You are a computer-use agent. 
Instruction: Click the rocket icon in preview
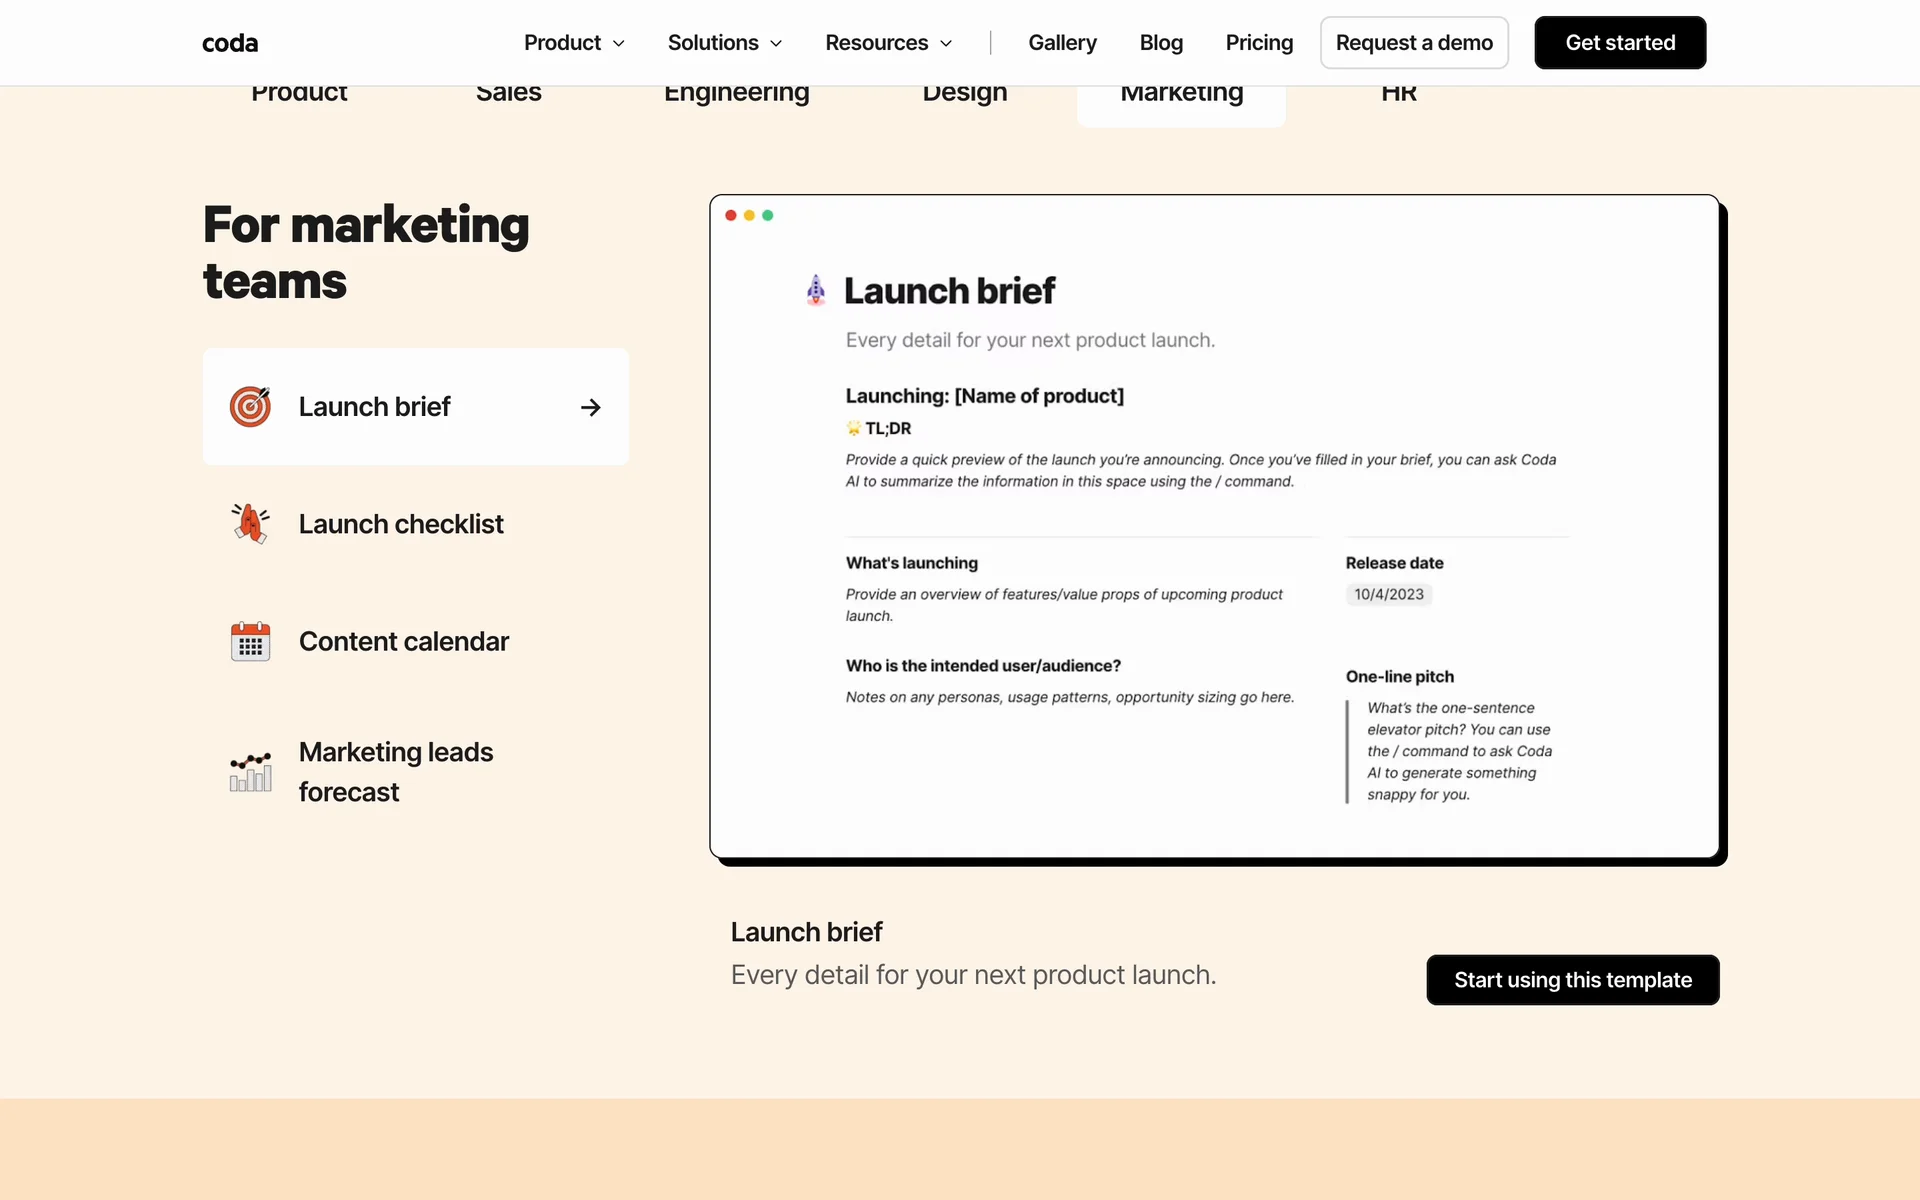(x=816, y=290)
